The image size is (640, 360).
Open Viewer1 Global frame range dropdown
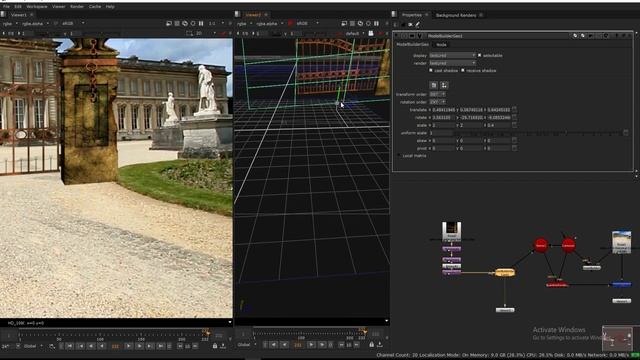point(33,346)
